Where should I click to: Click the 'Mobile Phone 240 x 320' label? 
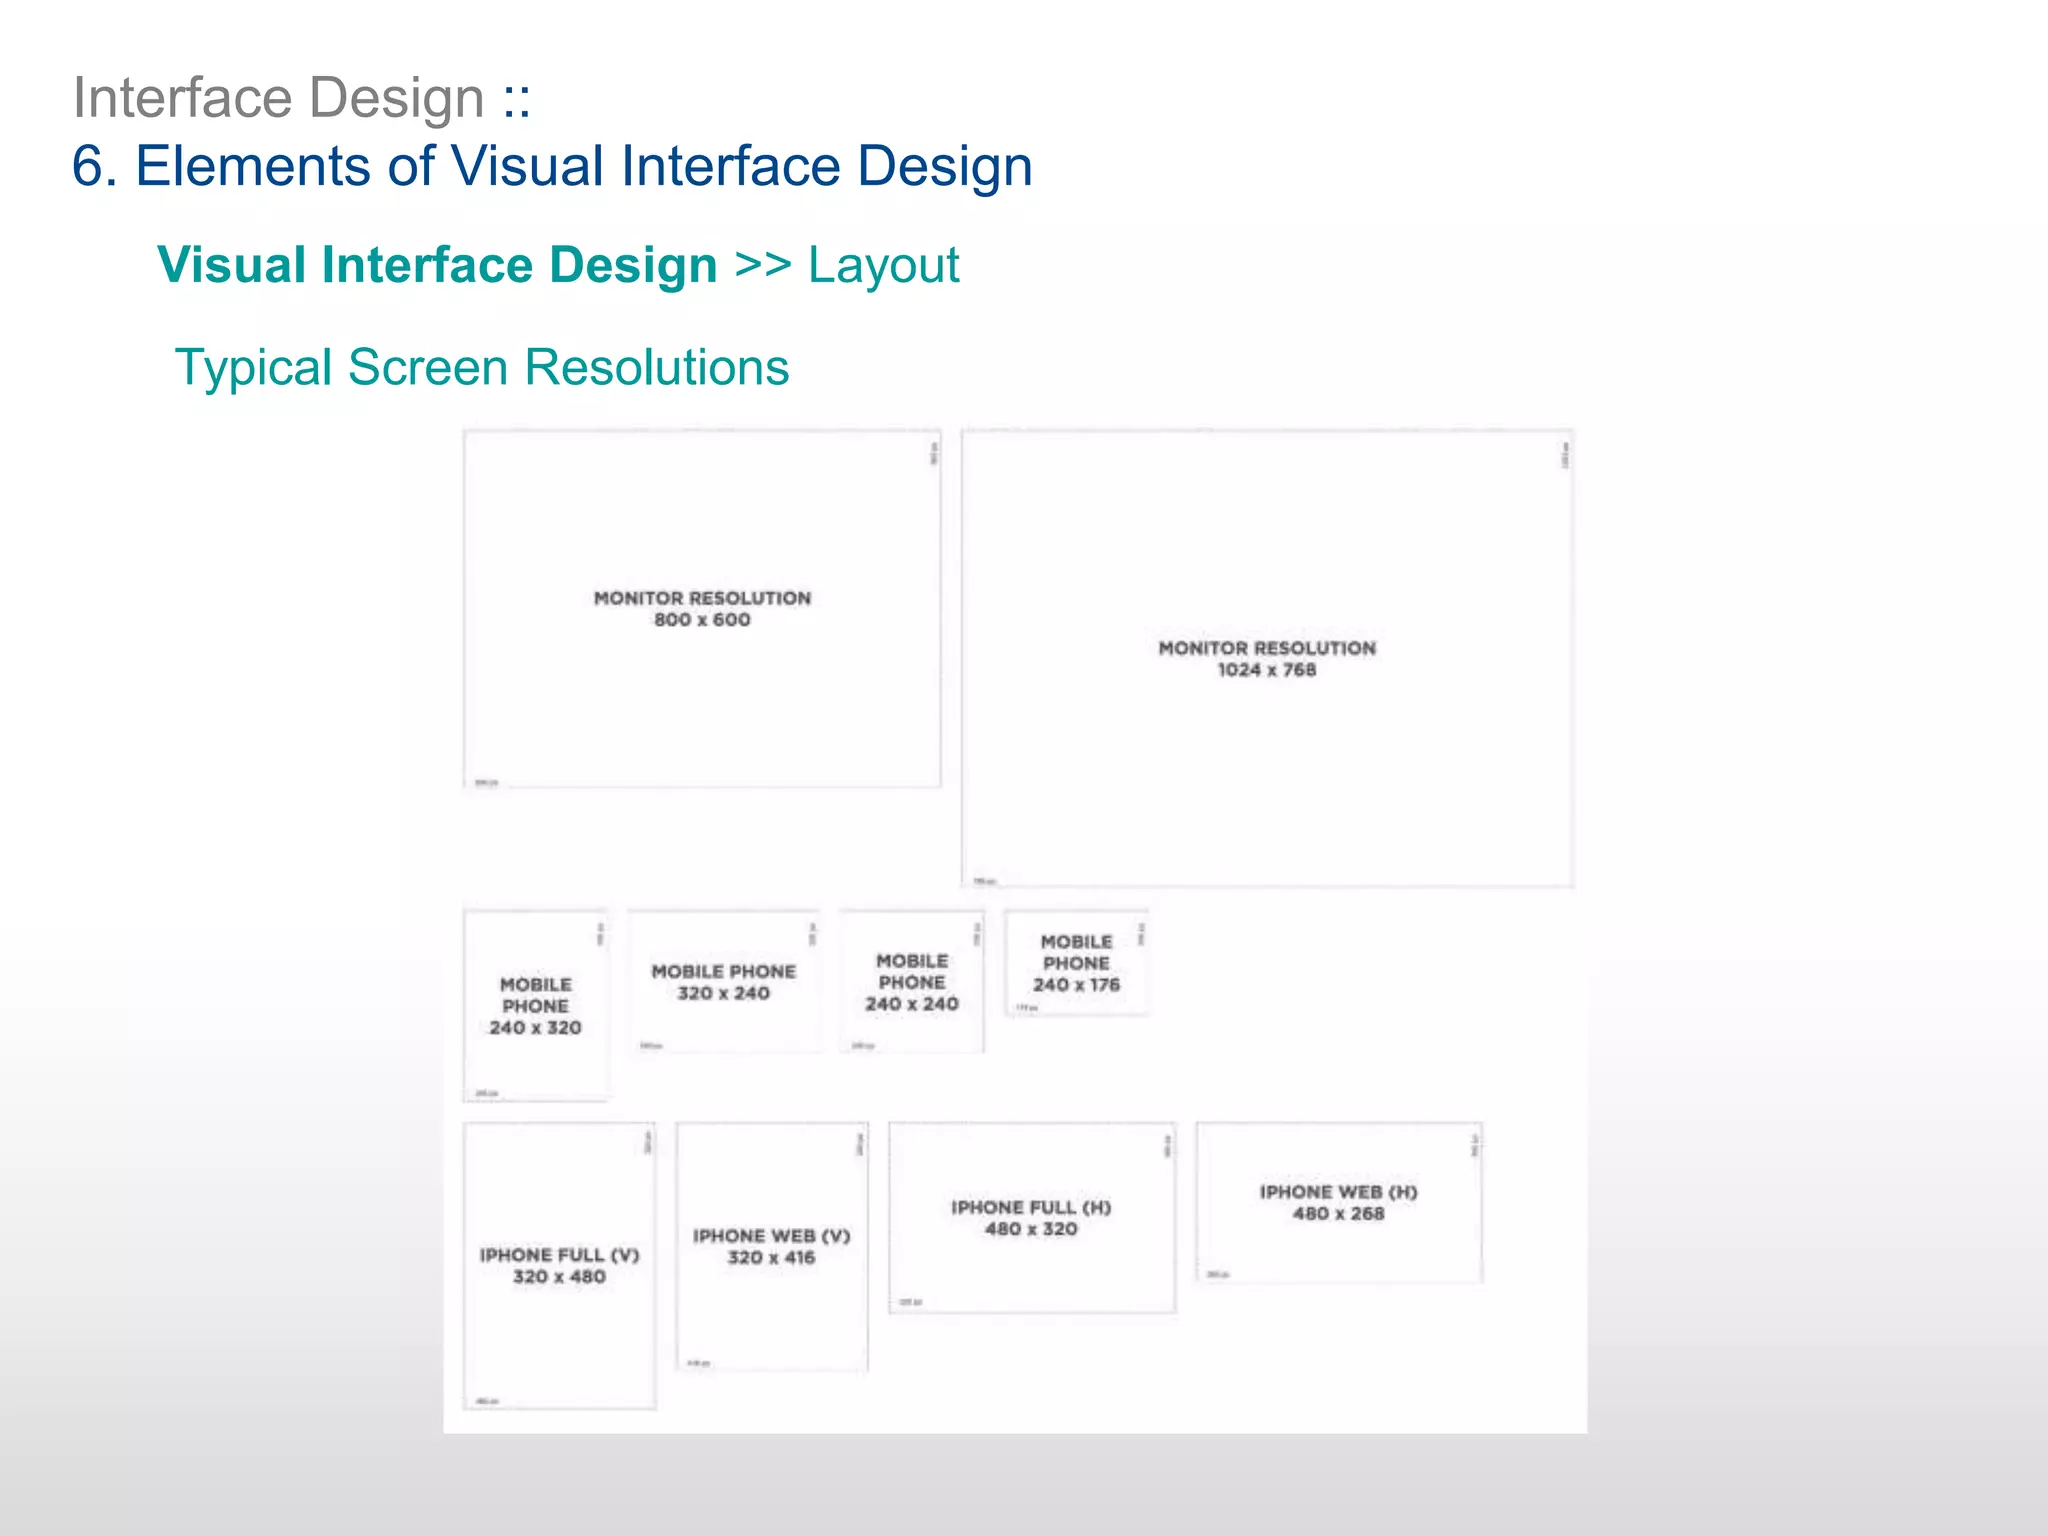535,1006
